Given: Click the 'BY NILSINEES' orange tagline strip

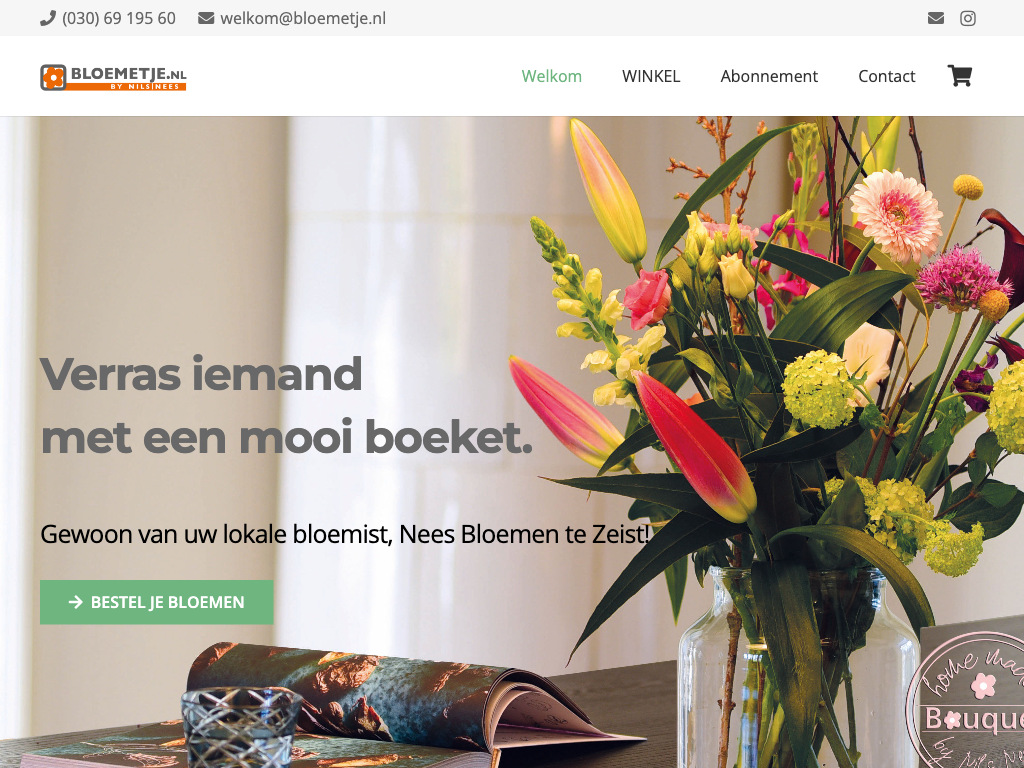Looking at the screenshot, I should 127,86.
